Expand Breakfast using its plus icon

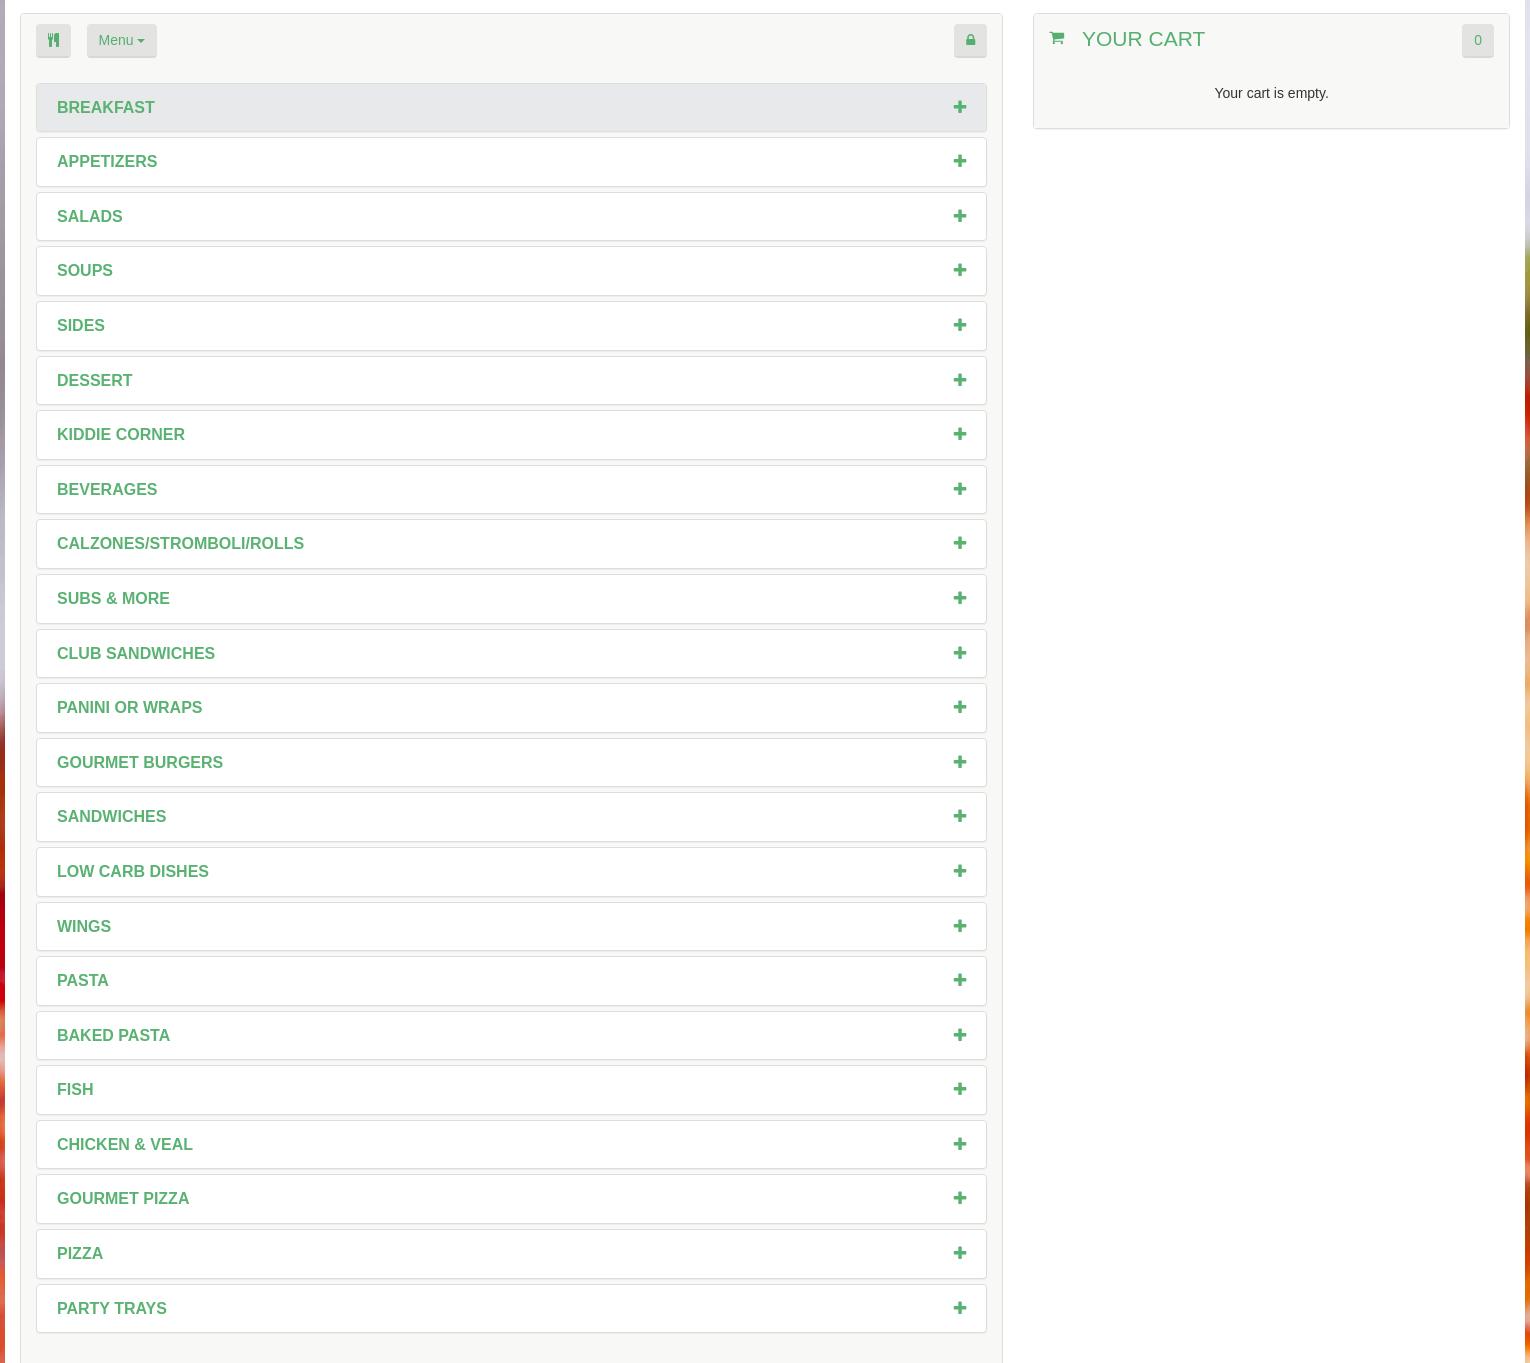click(960, 107)
